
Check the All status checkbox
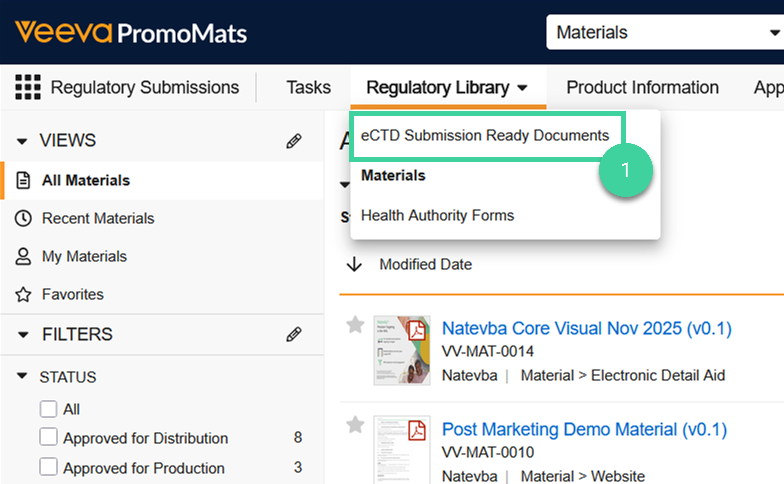pos(48,409)
